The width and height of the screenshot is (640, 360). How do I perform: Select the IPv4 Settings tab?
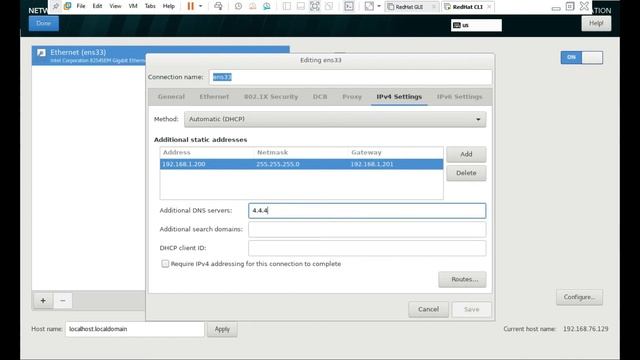[x=399, y=97]
